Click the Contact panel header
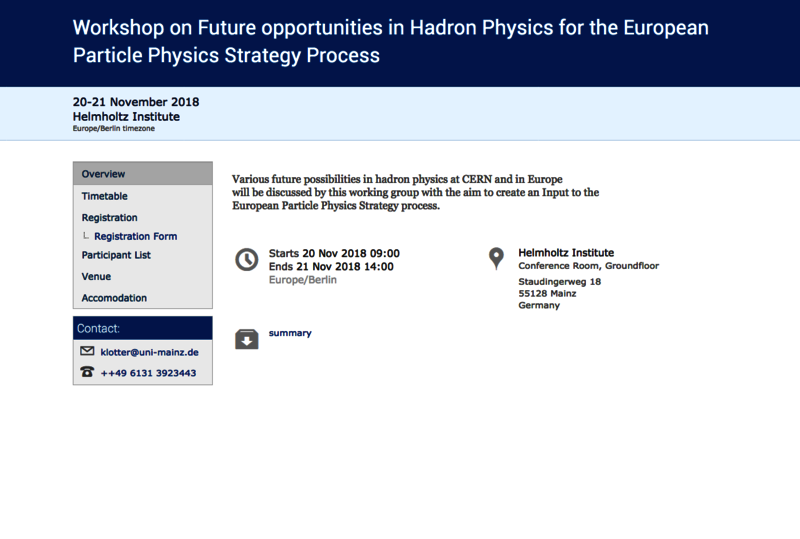Screen dimensions: 800x539 [x=143, y=328]
